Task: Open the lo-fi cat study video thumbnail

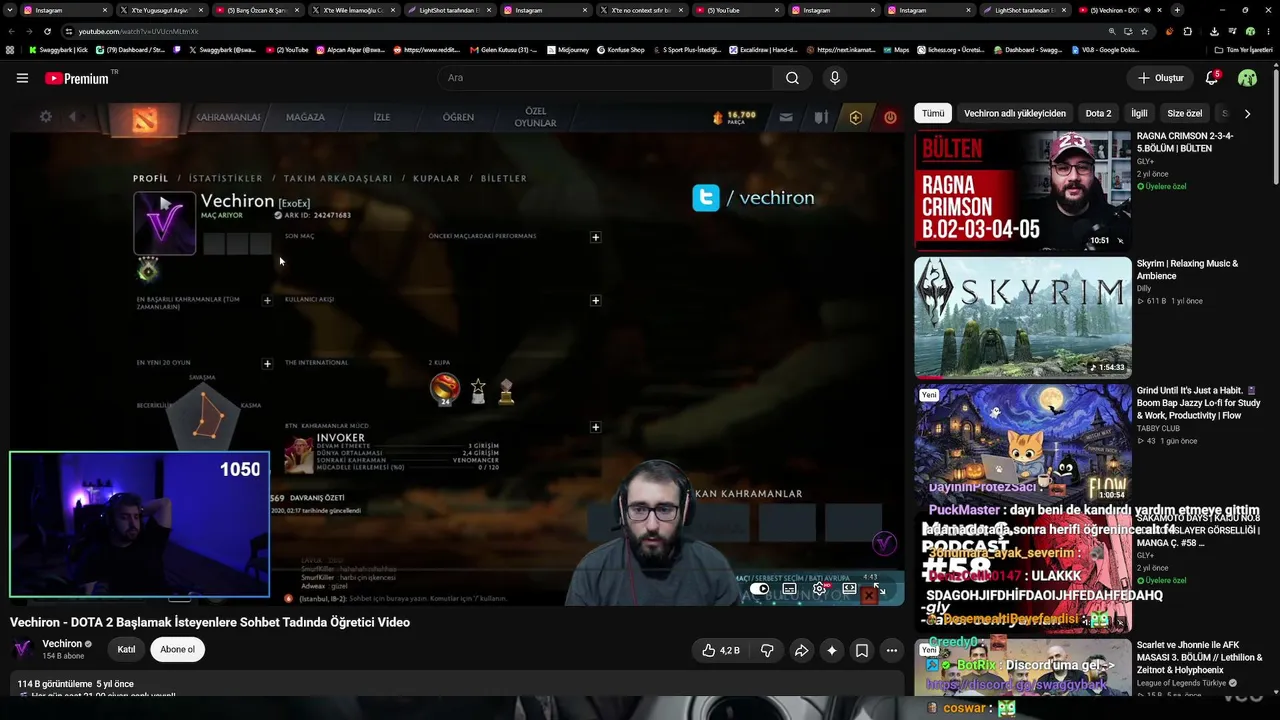Action: [1023, 445]
